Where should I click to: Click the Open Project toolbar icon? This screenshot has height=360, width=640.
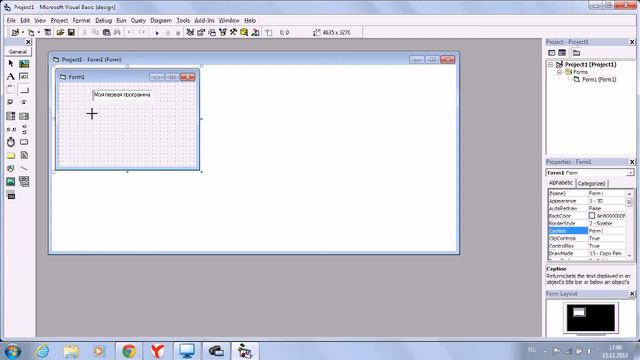pyautogui.click(x=60, y=32)
